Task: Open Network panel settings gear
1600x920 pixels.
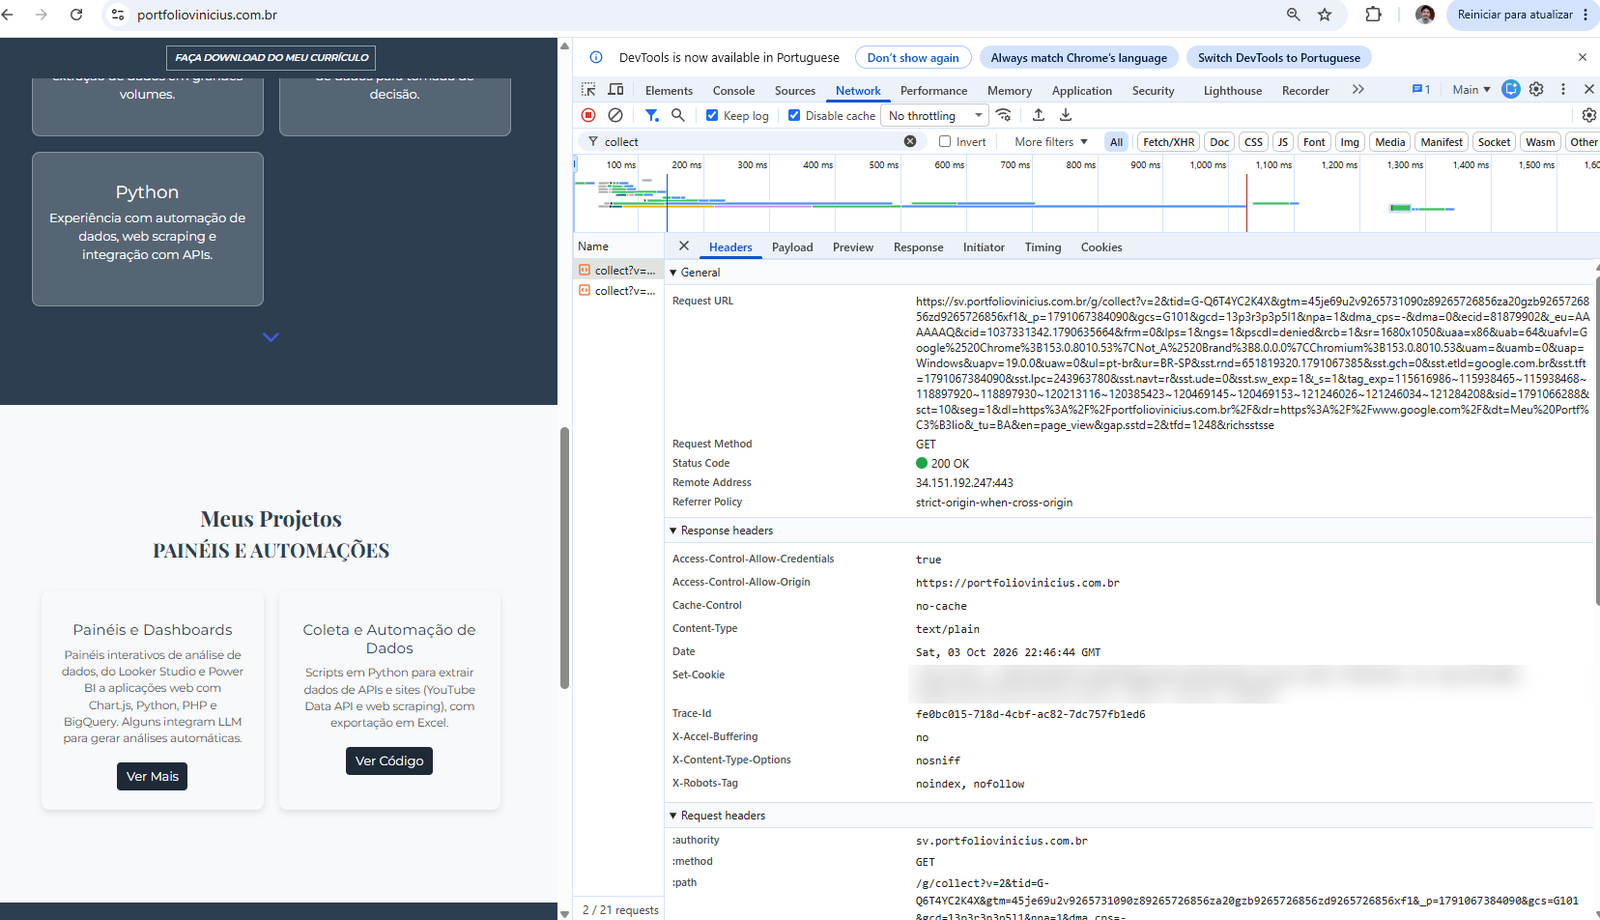Action: [1589, 115]
